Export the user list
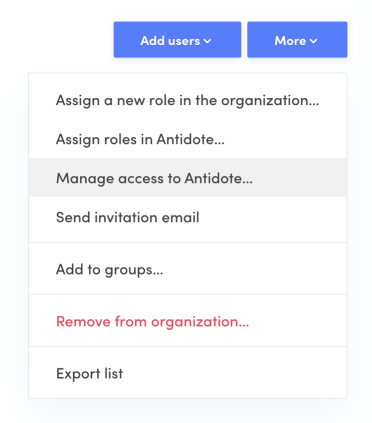This screenshot has width=372, height=423. 187,373
